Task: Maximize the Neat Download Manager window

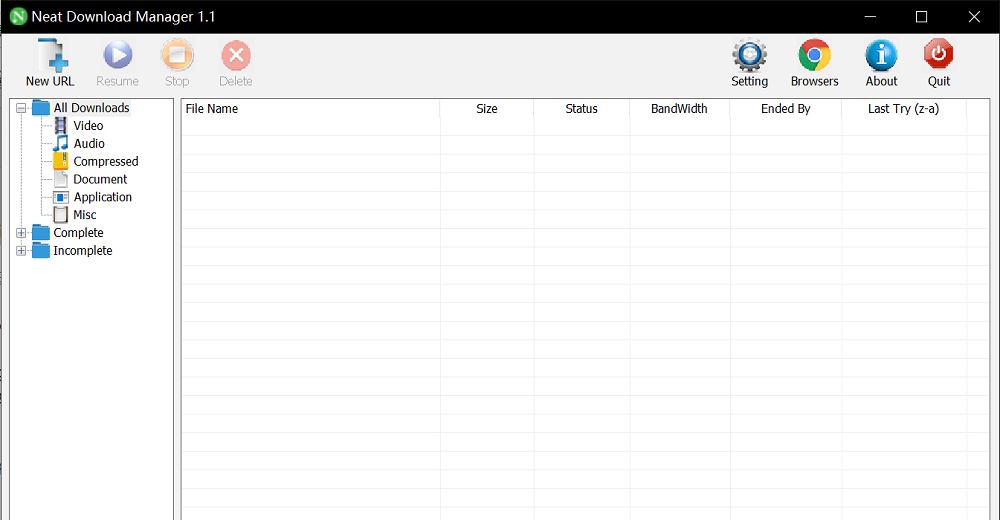Action: pos(922,17)
